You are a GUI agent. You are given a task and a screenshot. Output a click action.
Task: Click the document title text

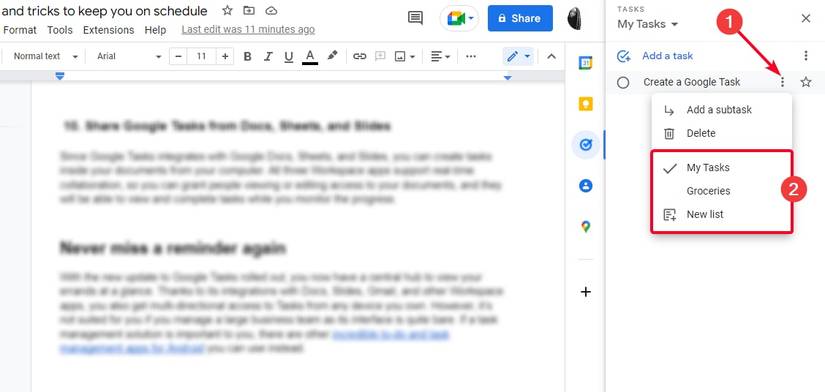coord(104,11)
